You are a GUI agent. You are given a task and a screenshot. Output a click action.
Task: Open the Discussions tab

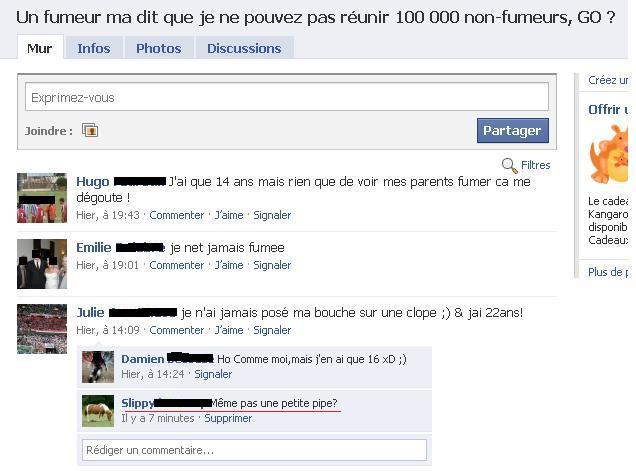244,48
